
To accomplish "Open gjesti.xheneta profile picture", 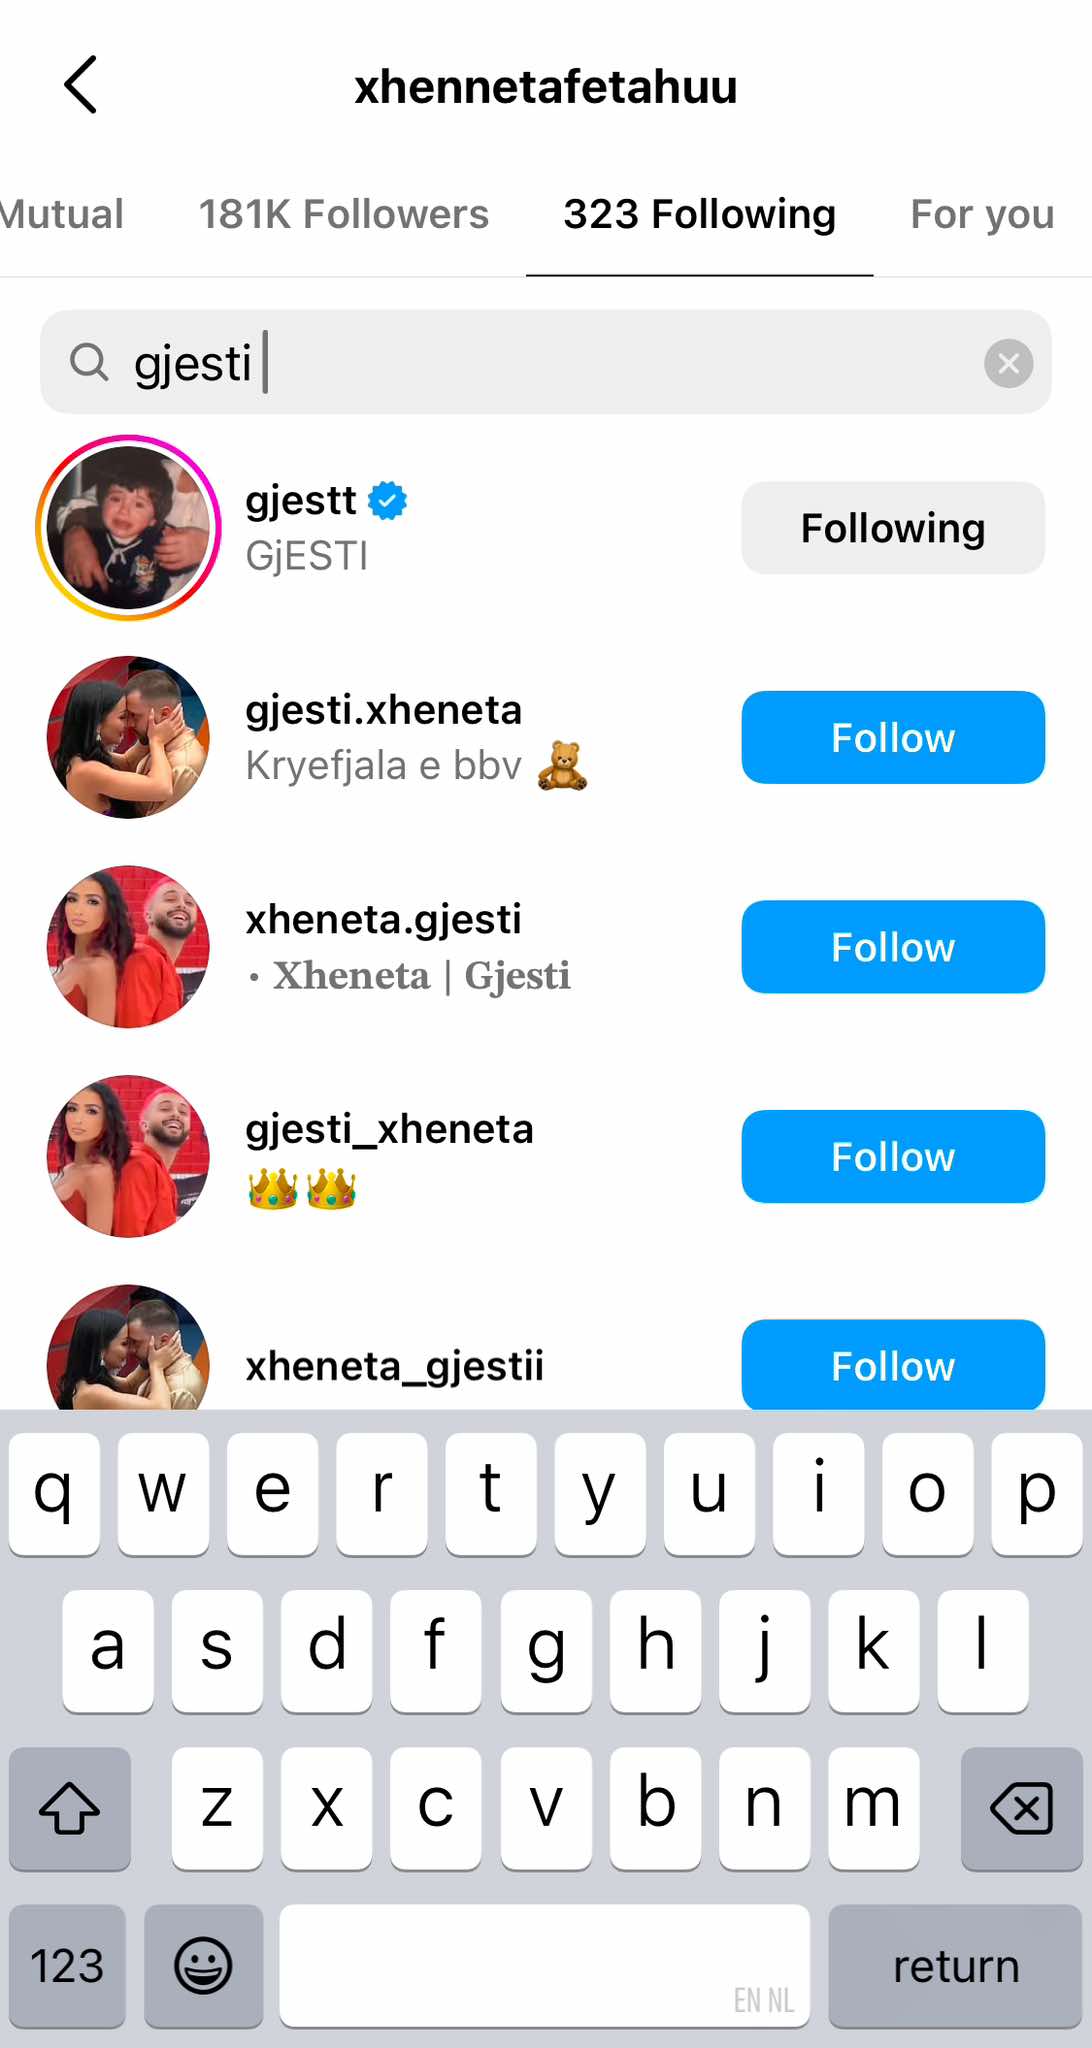I will click(128, 738).
